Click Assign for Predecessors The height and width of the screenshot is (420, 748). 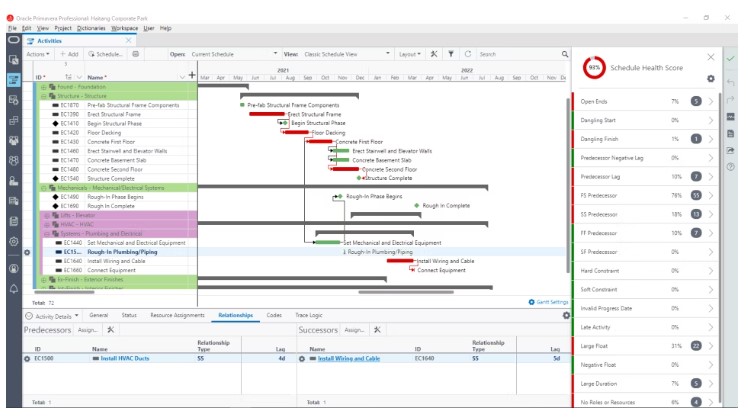[87, 330]
